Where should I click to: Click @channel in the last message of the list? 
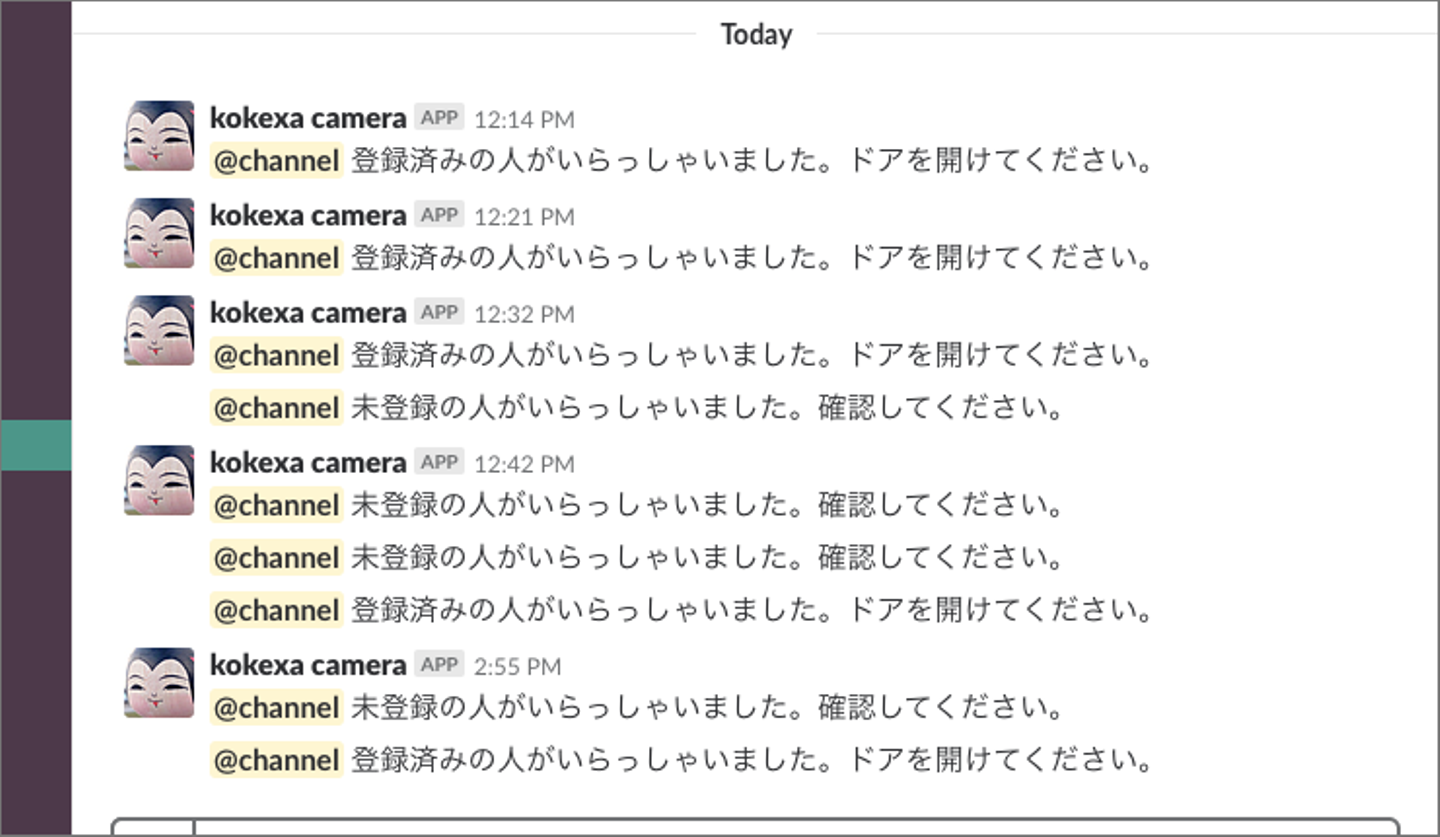276,760
